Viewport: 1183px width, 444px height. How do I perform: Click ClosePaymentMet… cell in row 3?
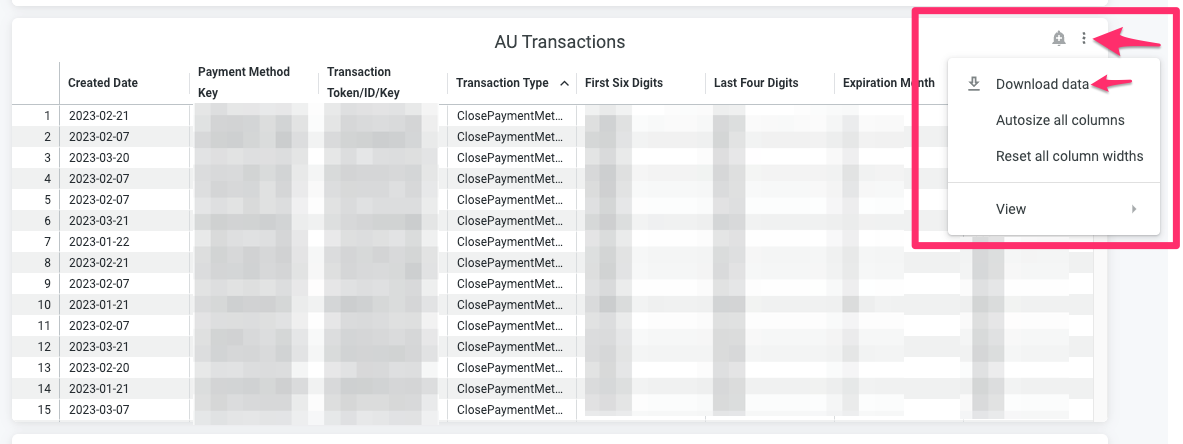511,158
